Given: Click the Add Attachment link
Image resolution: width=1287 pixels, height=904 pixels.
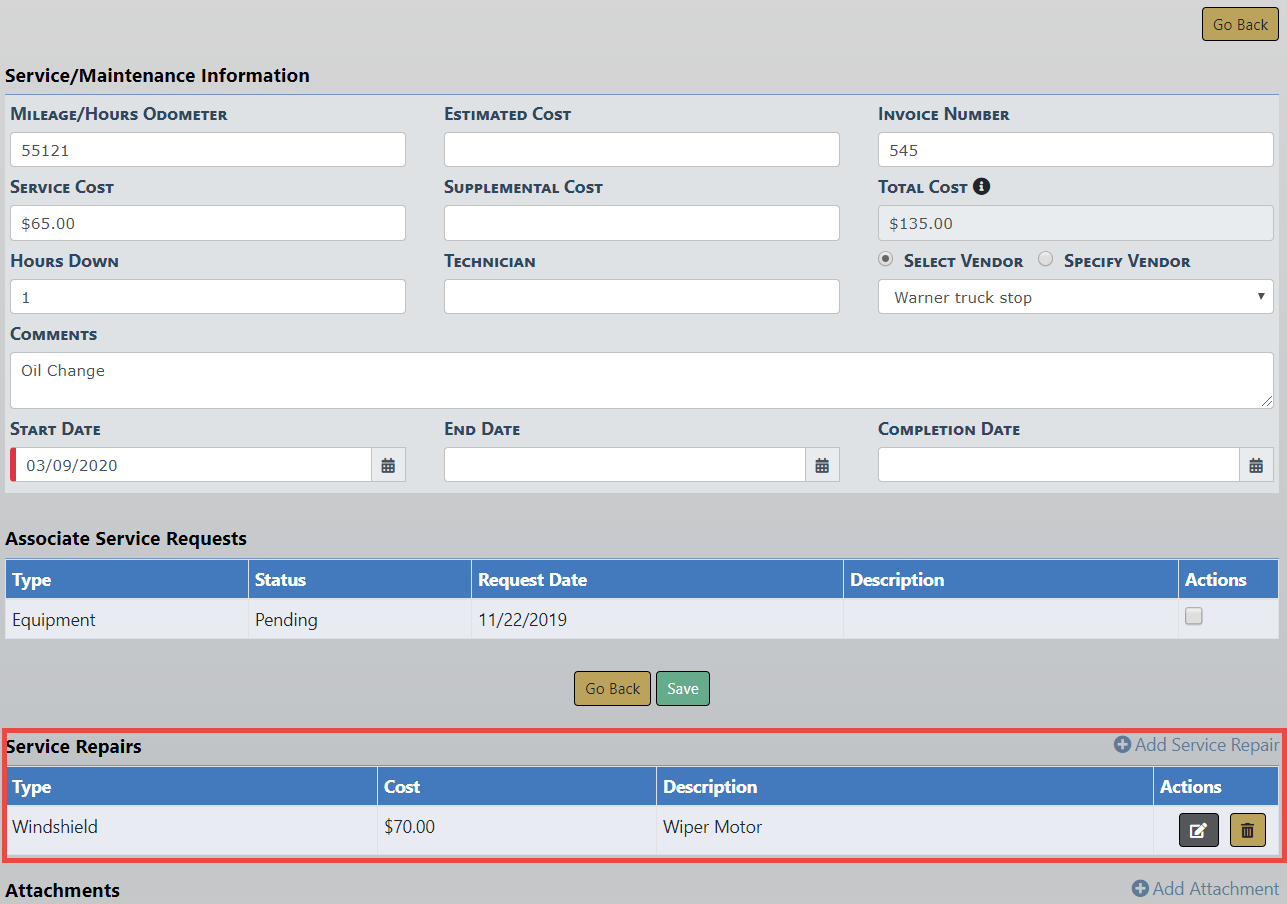Looking at the screenshot, I should (1205, 889).
